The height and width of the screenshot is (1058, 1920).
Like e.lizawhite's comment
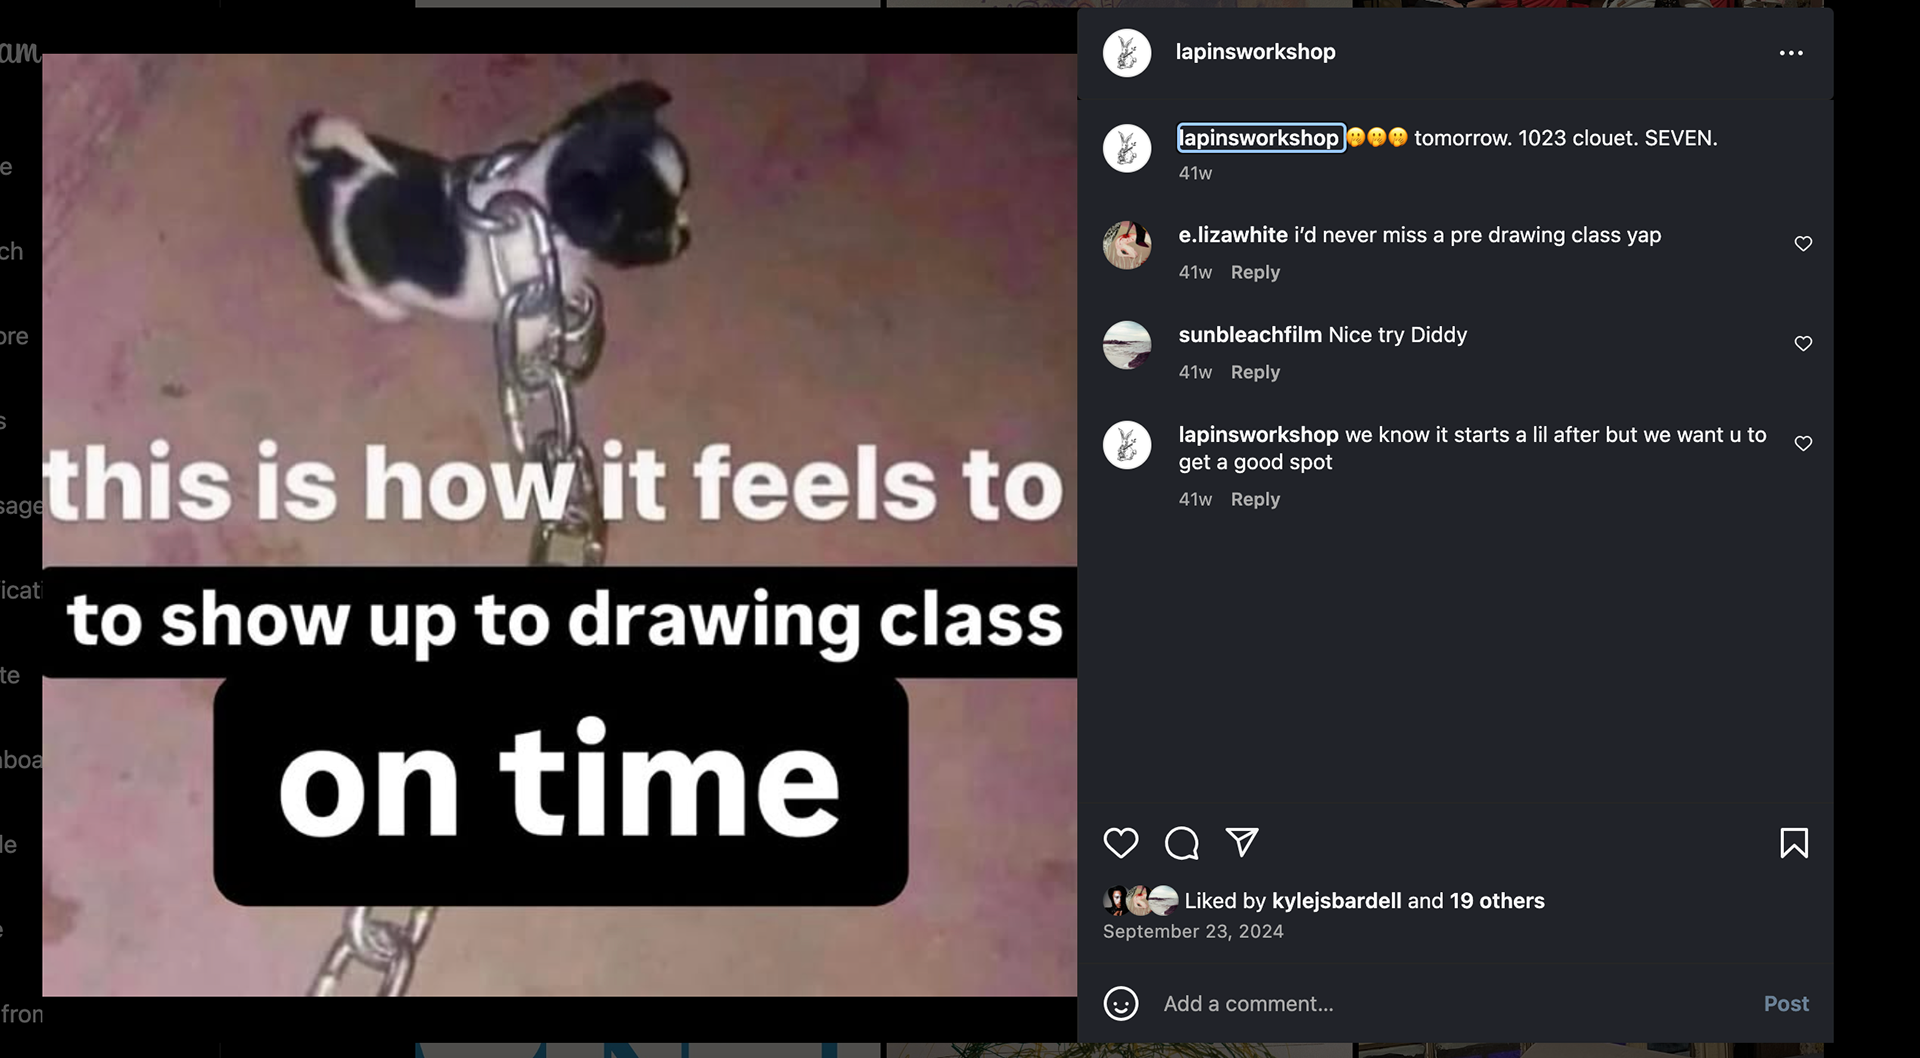click(x=1803, y=244)
